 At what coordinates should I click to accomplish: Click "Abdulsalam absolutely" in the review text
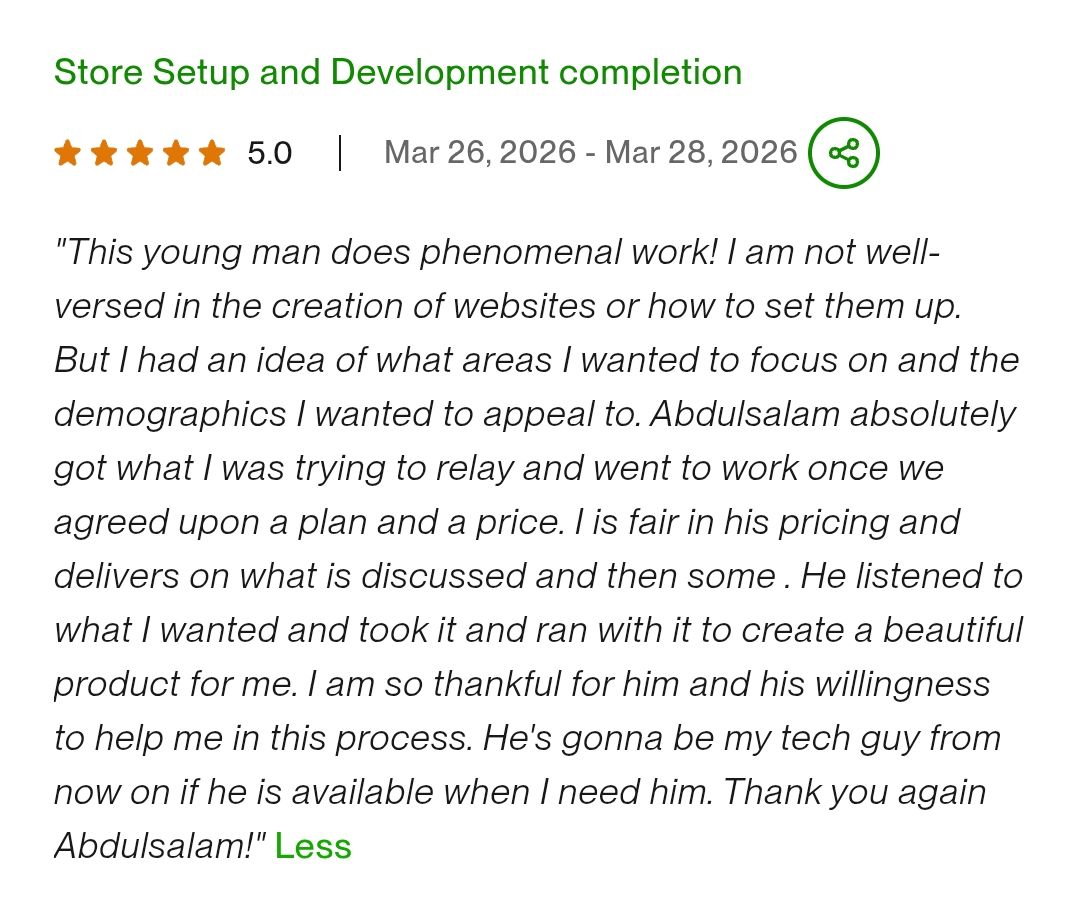tap(832, 414)
